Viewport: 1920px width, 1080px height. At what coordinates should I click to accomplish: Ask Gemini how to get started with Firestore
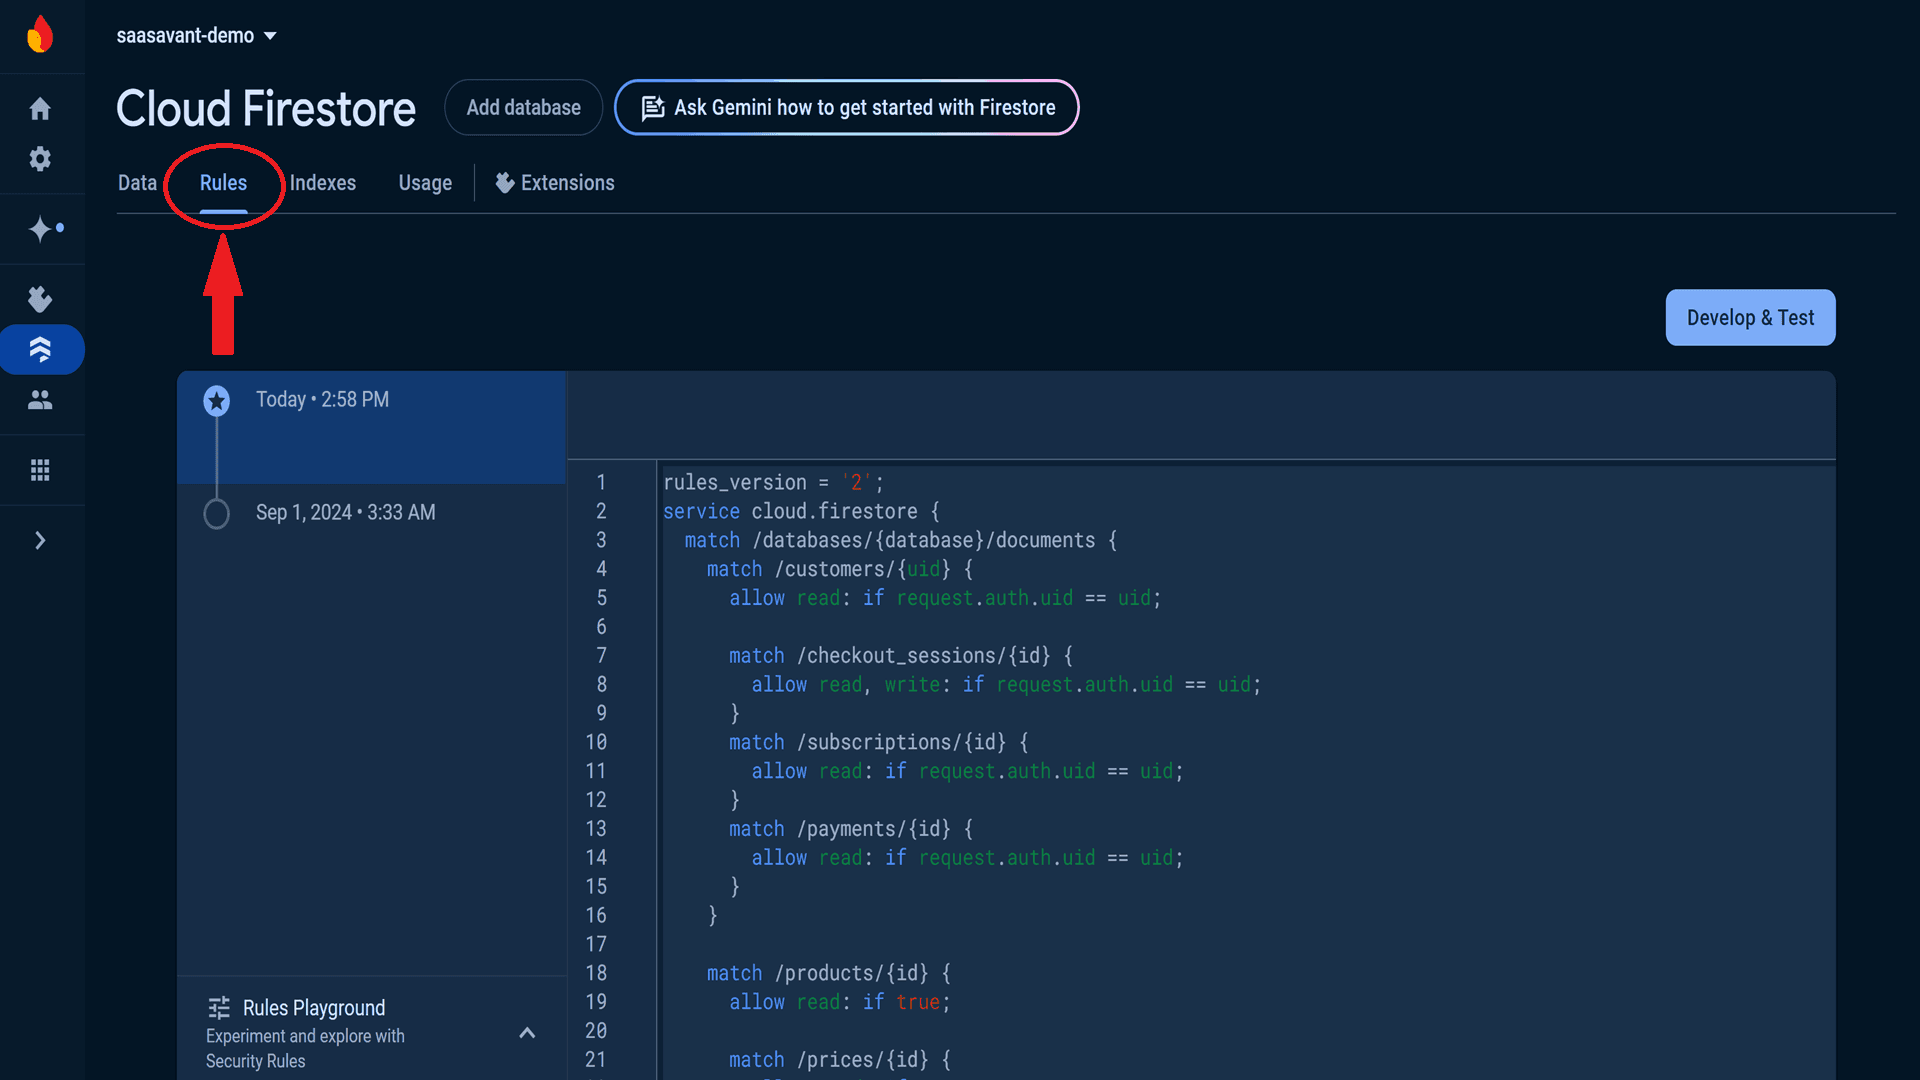tap(847, 107)
